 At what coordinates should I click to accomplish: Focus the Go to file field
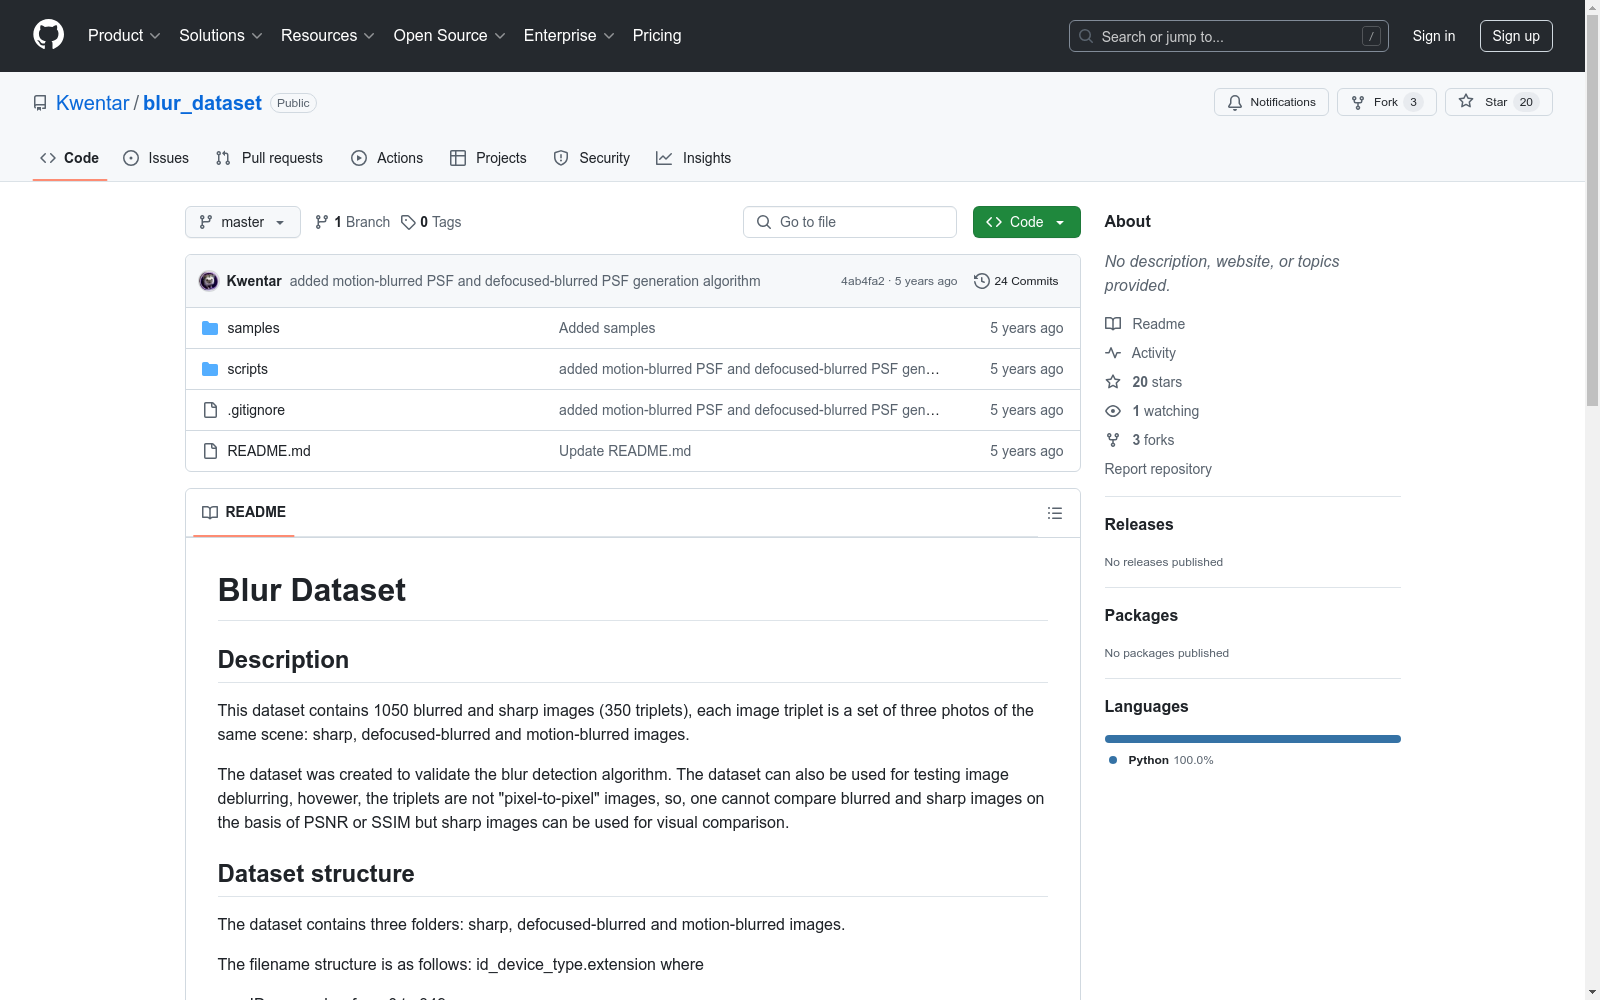[850, 222]
